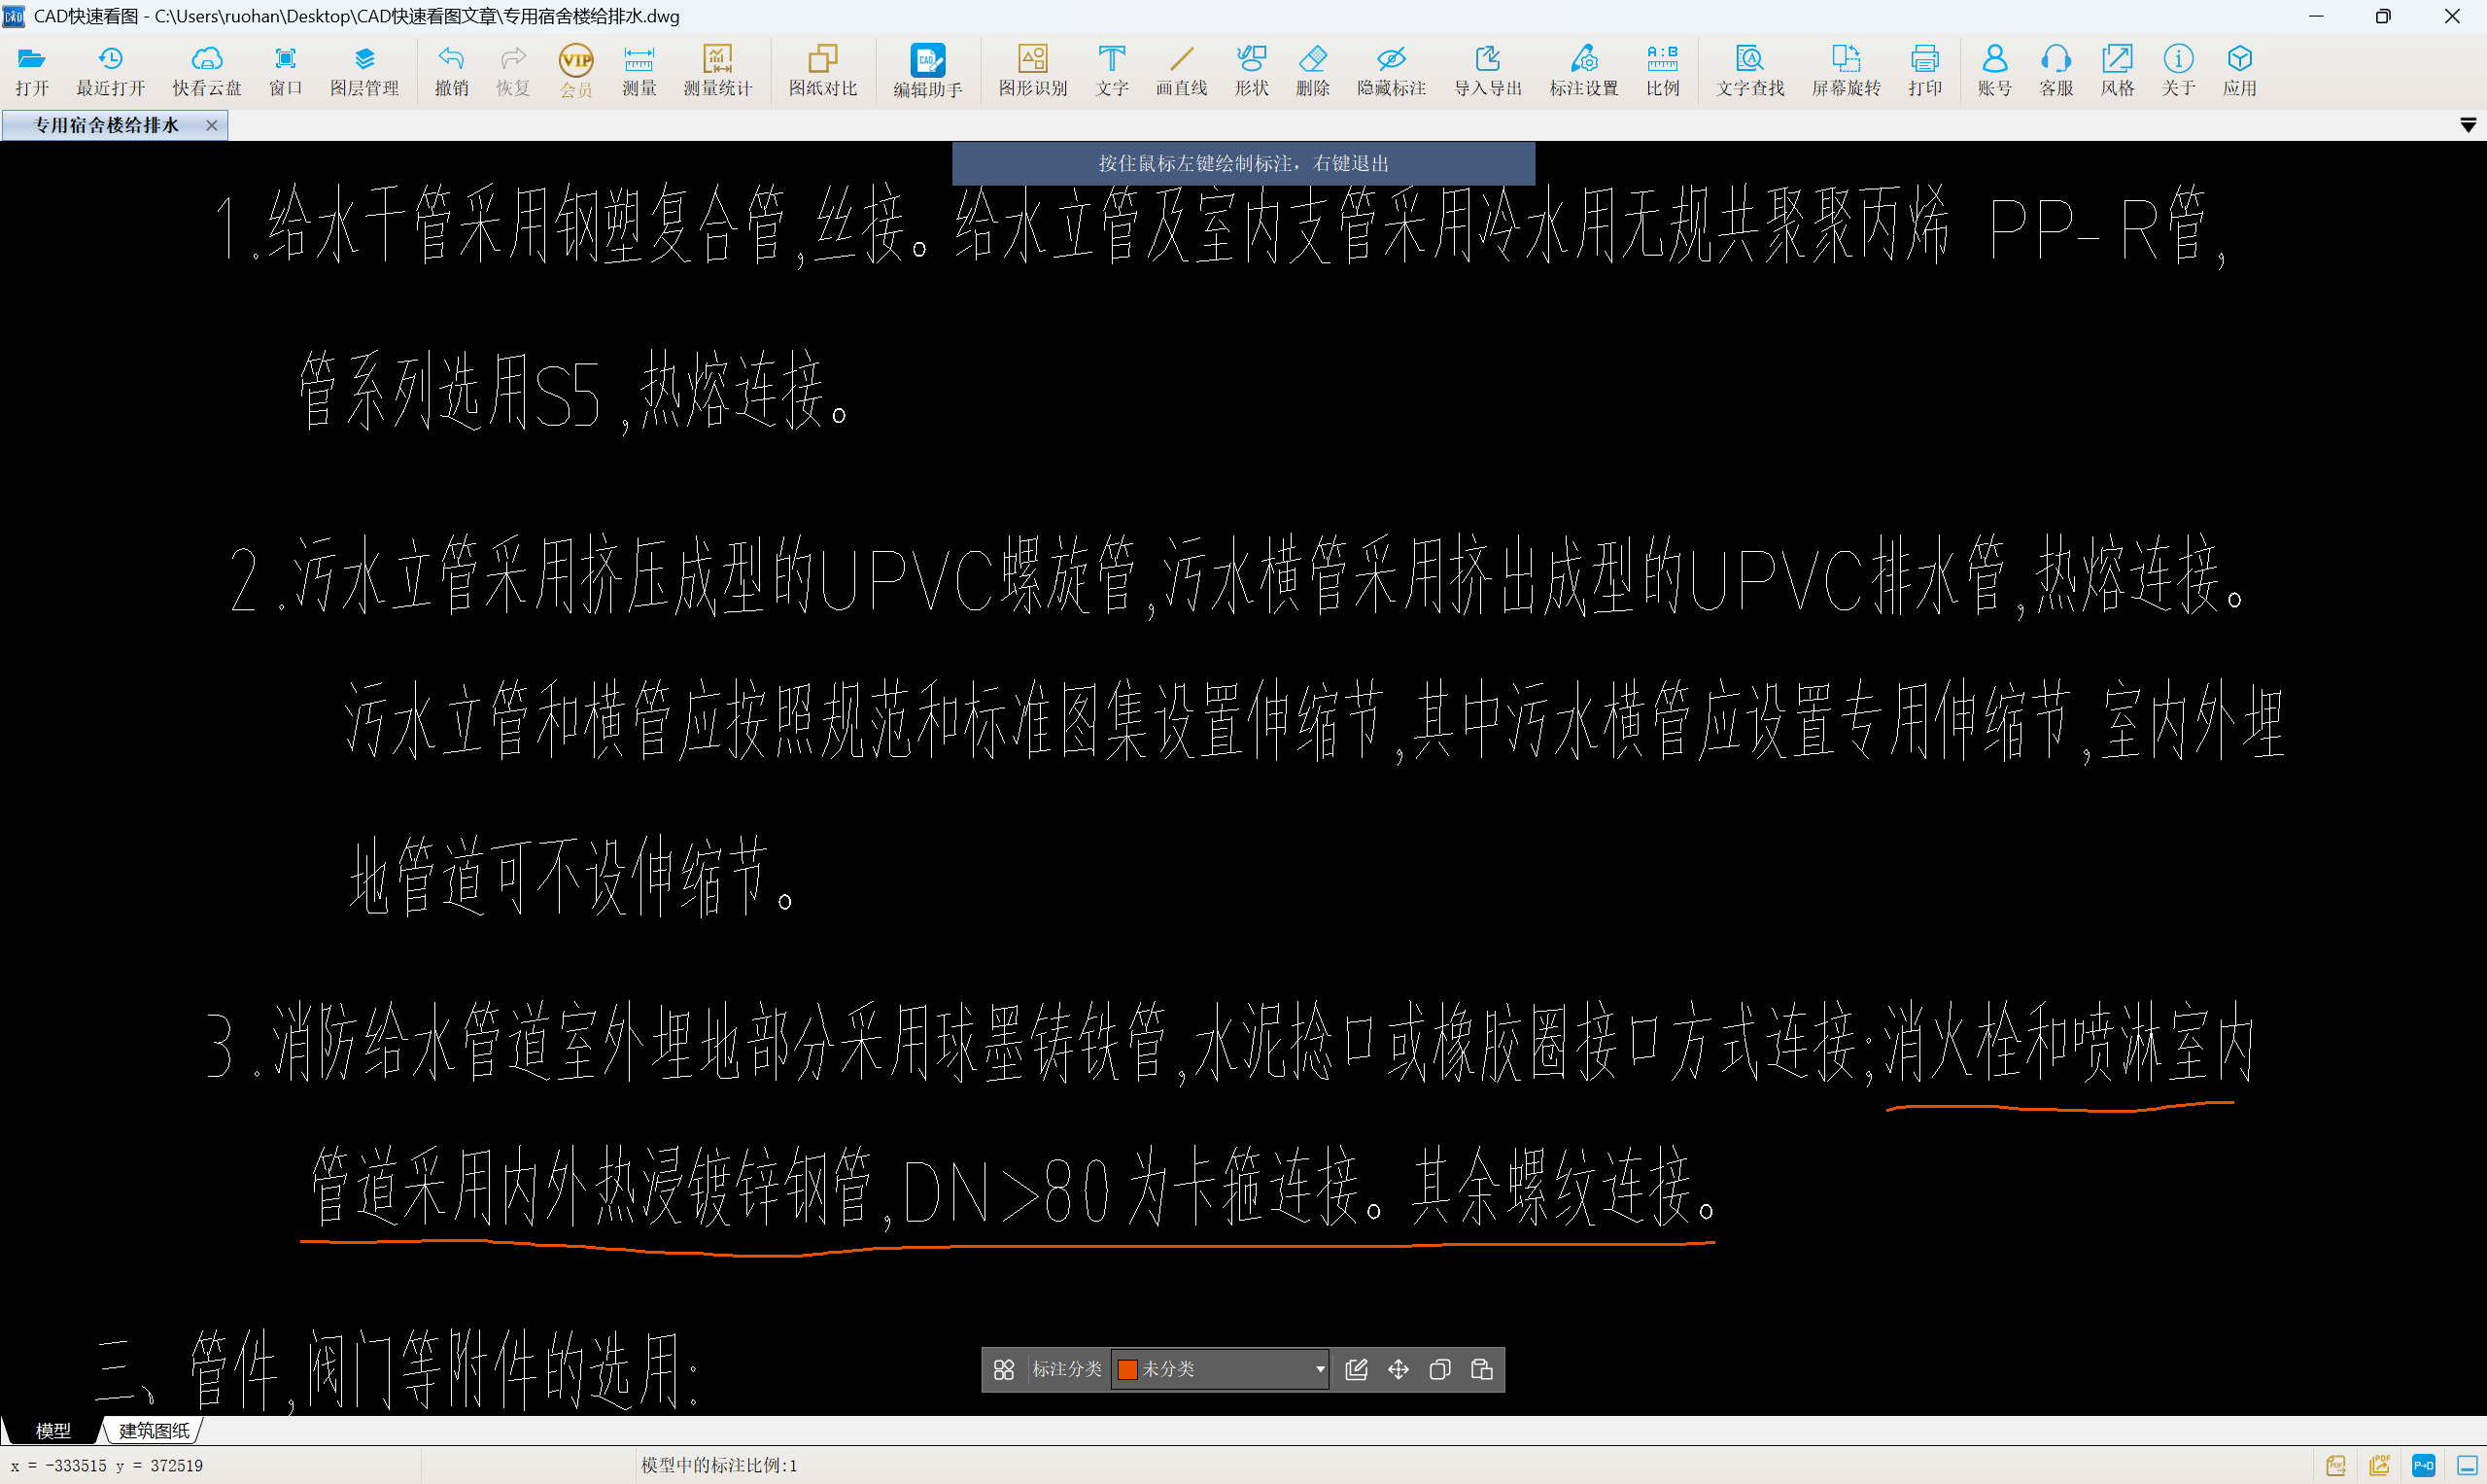Image resolution: width=2487 pixels, height=1484 pixels.
Task: Click the 文字查找 text search icon
Action: (x=1749, y=70)
